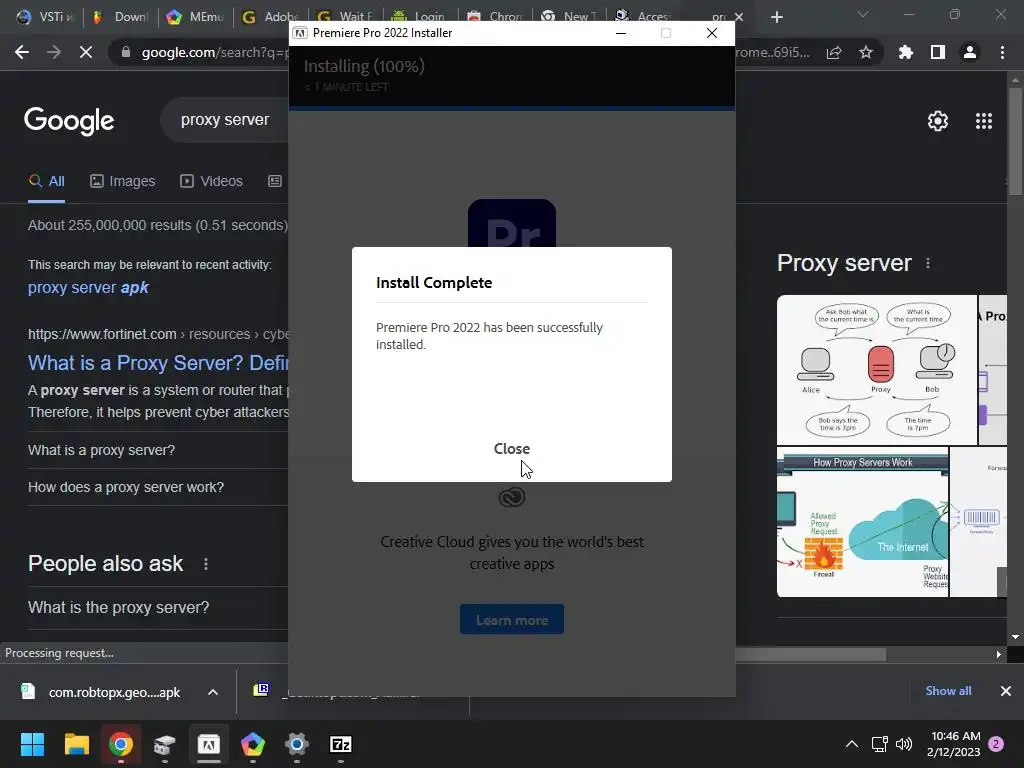Click the Creative Cloud logo icon

click(511, 498)
